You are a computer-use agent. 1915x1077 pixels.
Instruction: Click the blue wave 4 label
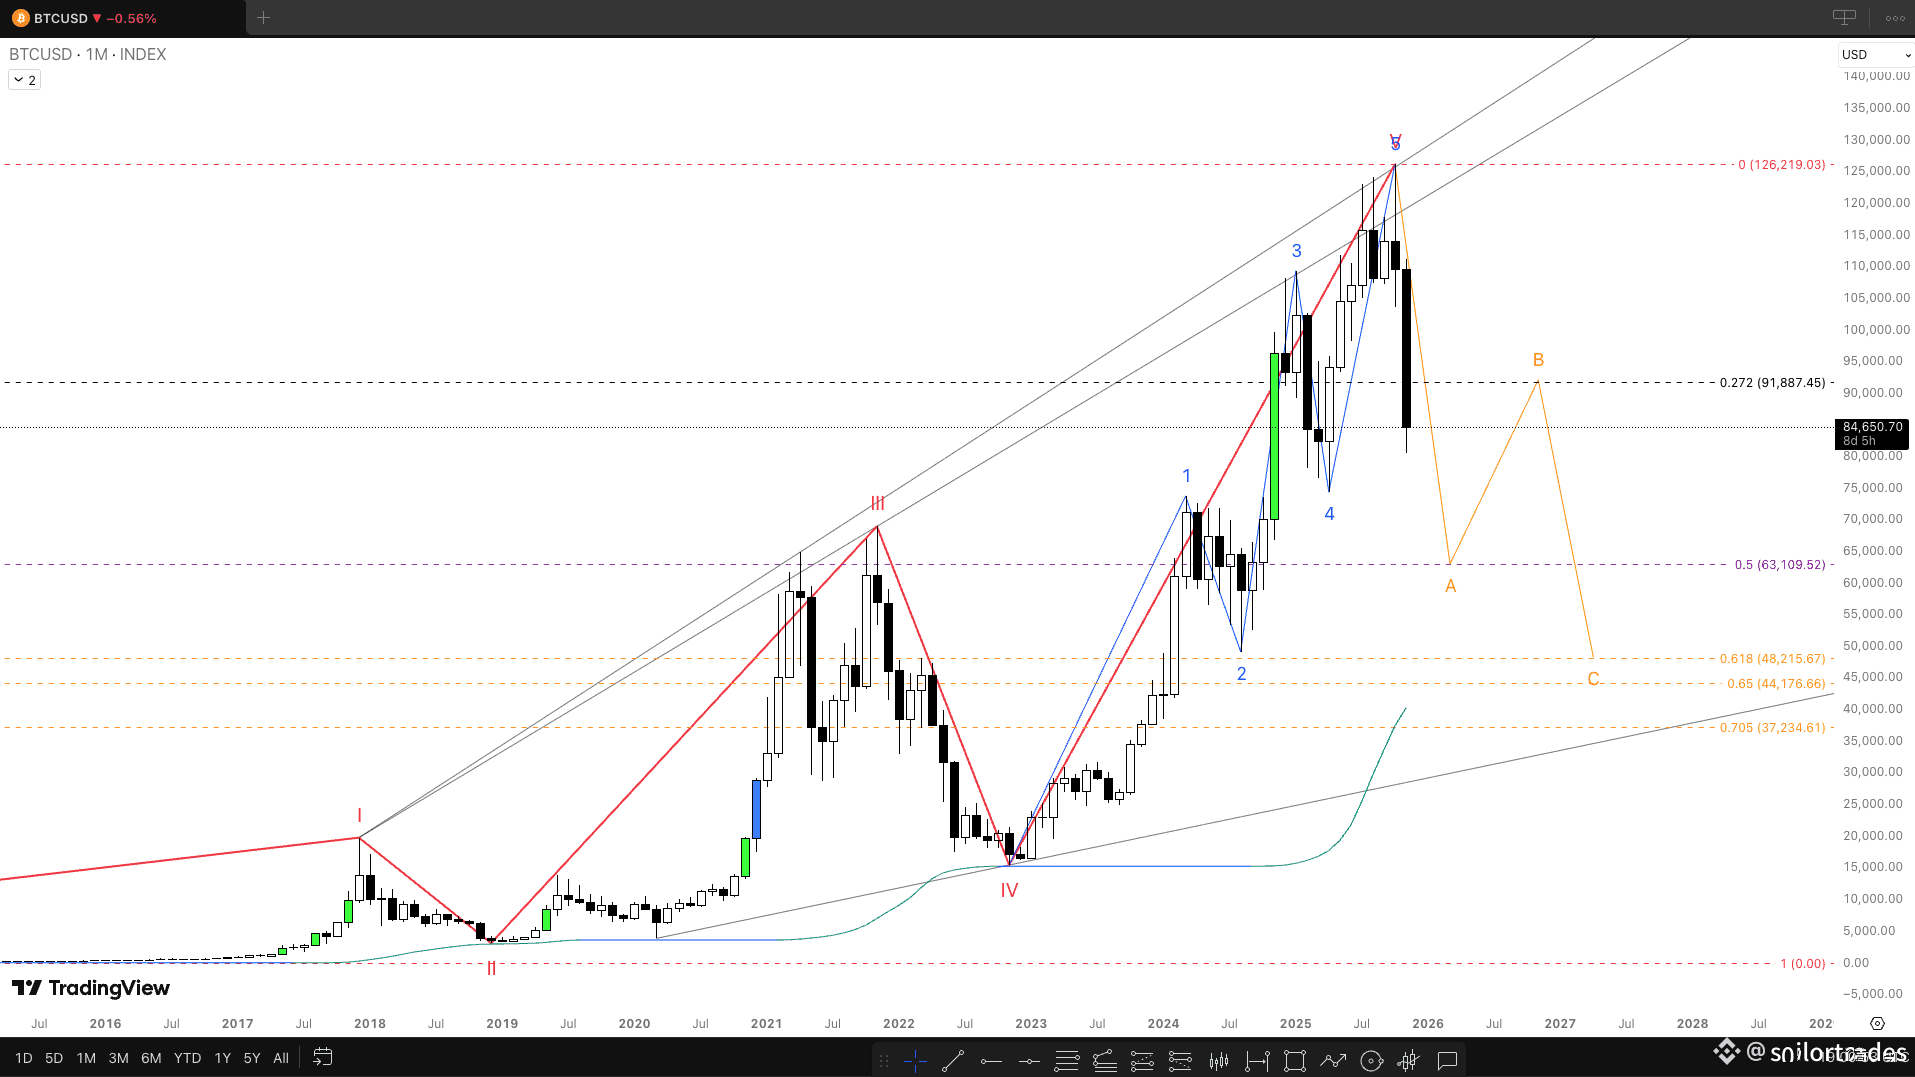tap(1329, 514)
